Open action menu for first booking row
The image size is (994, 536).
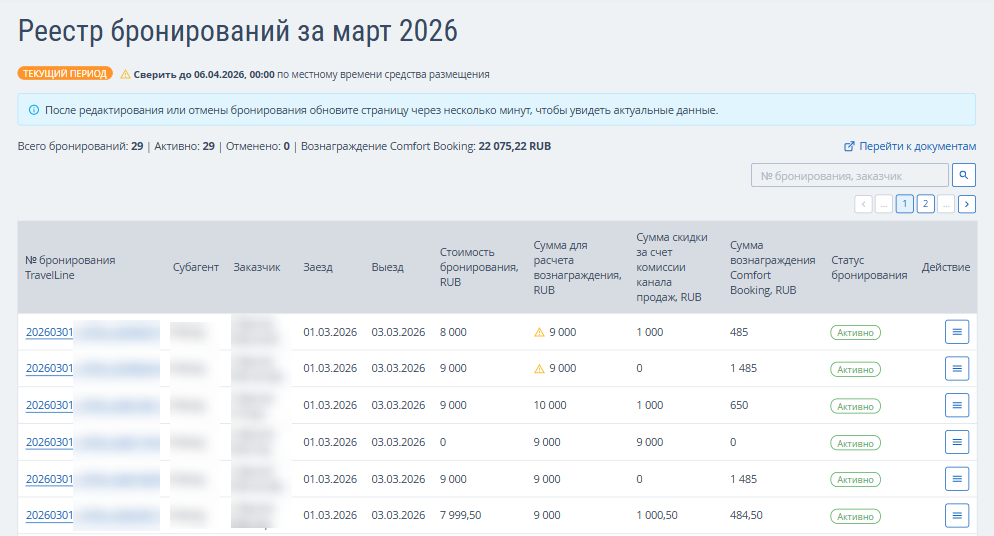click(957, 332)
